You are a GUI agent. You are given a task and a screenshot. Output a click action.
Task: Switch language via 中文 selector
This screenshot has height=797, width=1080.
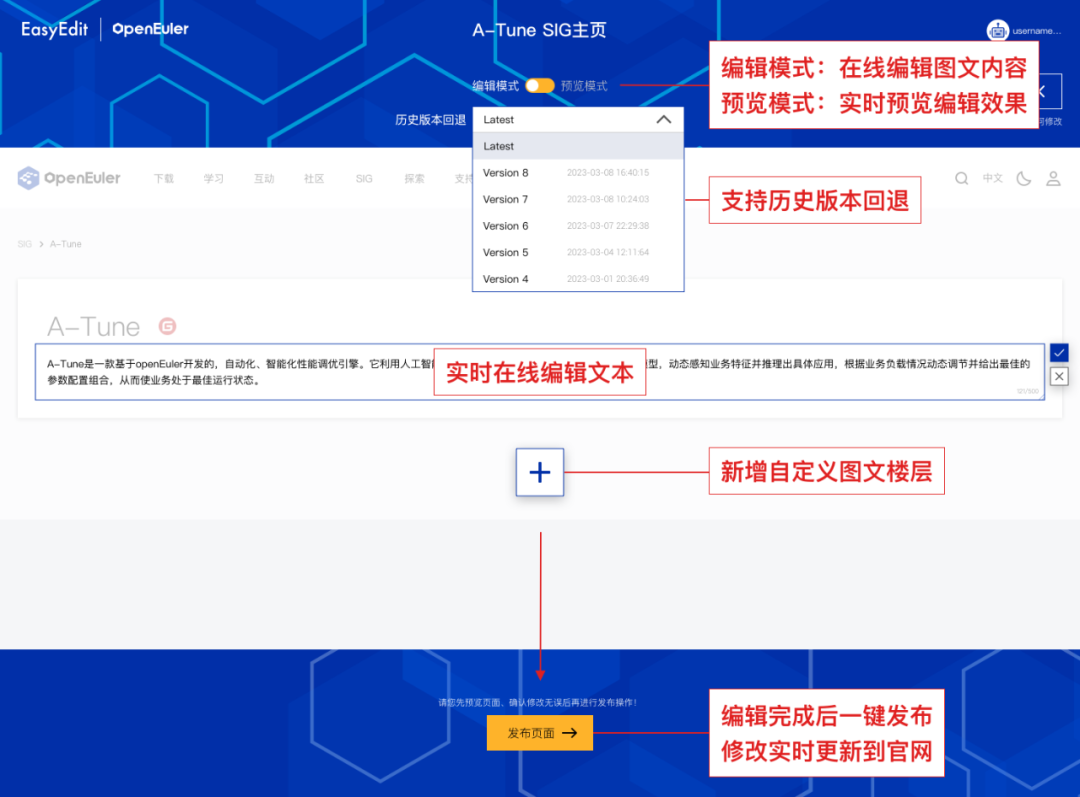(993, 178)
